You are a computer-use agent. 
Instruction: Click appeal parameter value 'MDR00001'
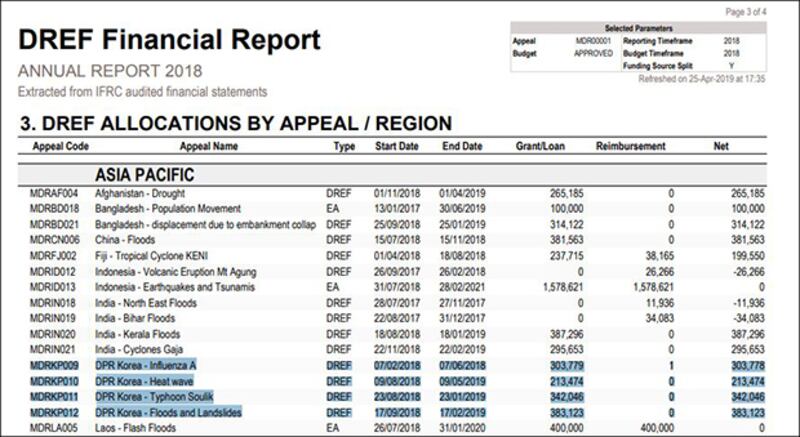[x=593, y=41]
